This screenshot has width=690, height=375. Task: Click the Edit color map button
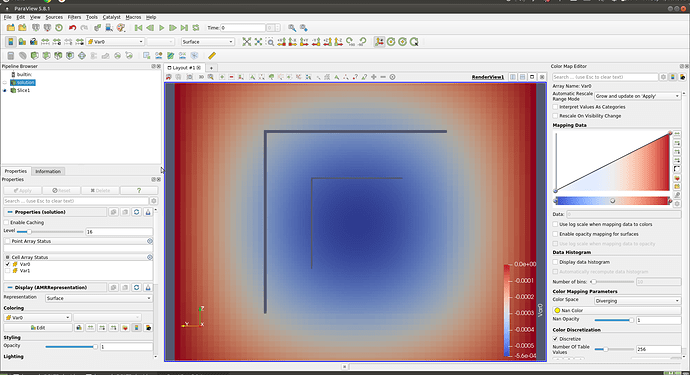(x=38, y=328)
